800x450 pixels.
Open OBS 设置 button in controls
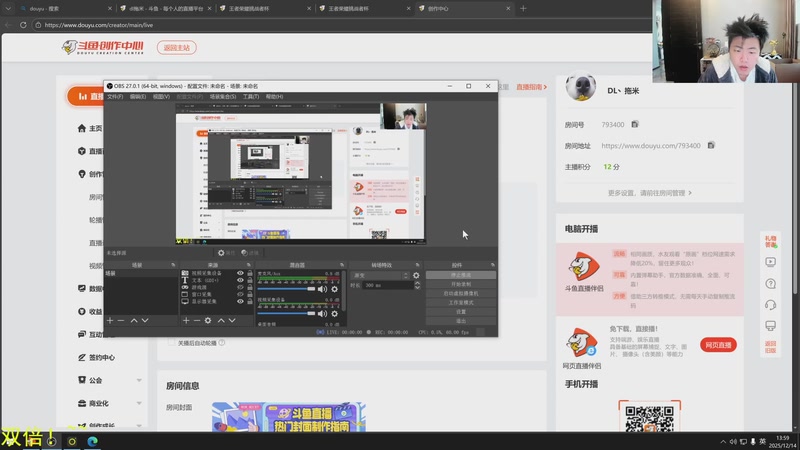(x=461, y=312)
